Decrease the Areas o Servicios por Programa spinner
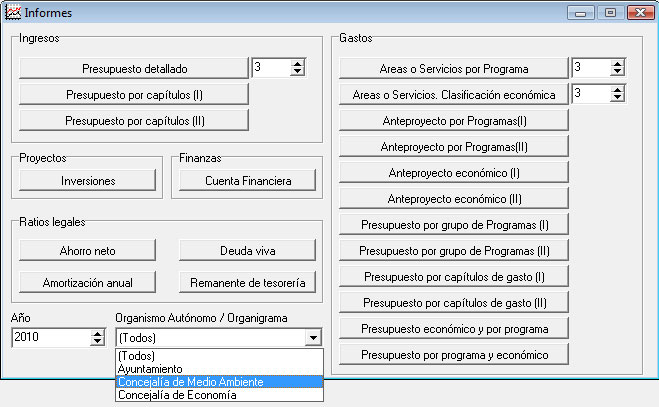Image resolution: width=659 pixels, height=407 pixels. tap(617, 71)
